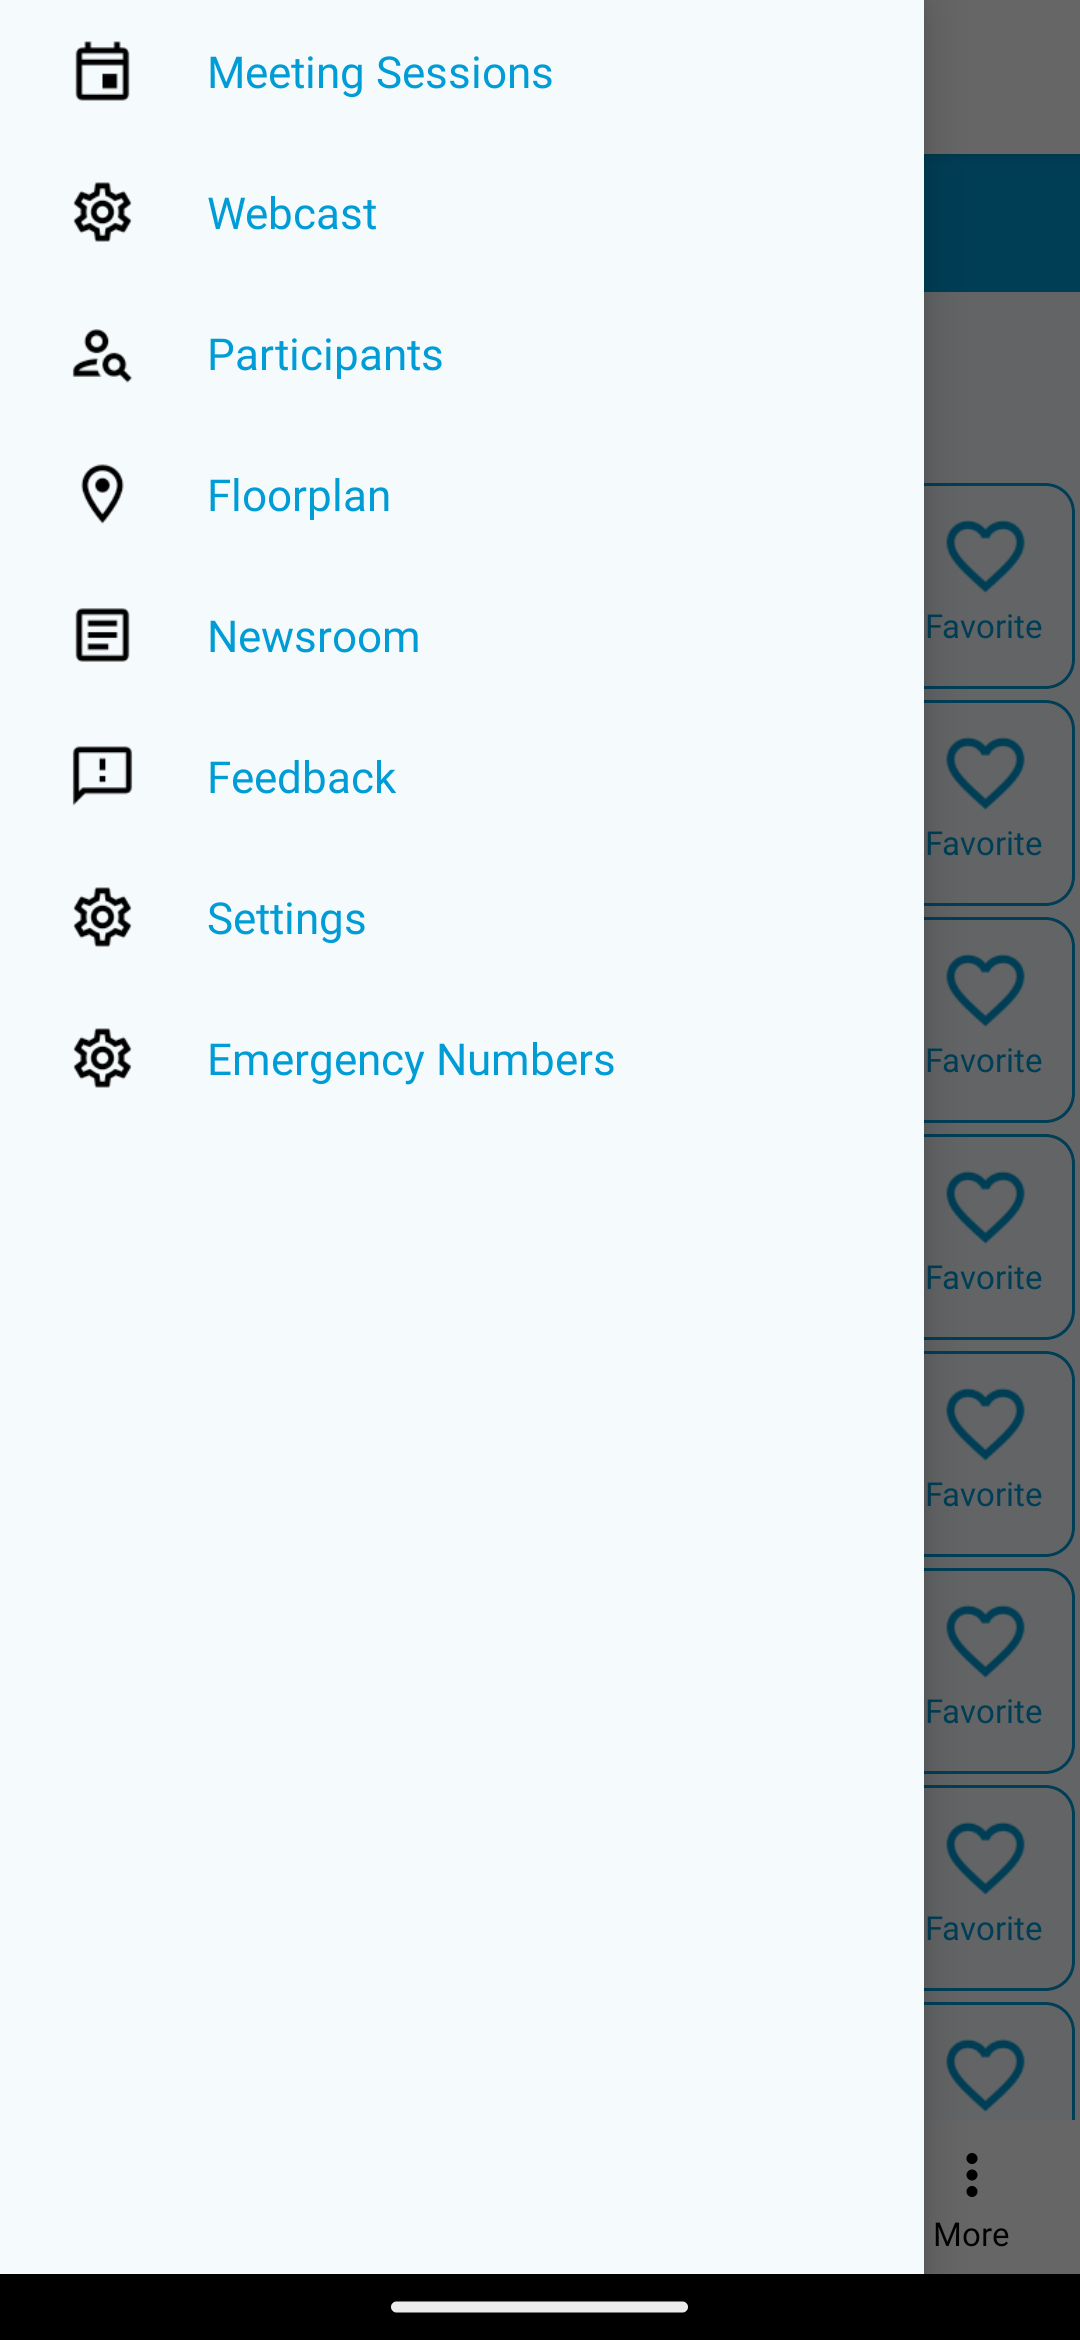Image resolution: width=1080 pixels, height=2340 pixels.
Task: Tap the Settings gear icon
Action: tap(102, 918)
